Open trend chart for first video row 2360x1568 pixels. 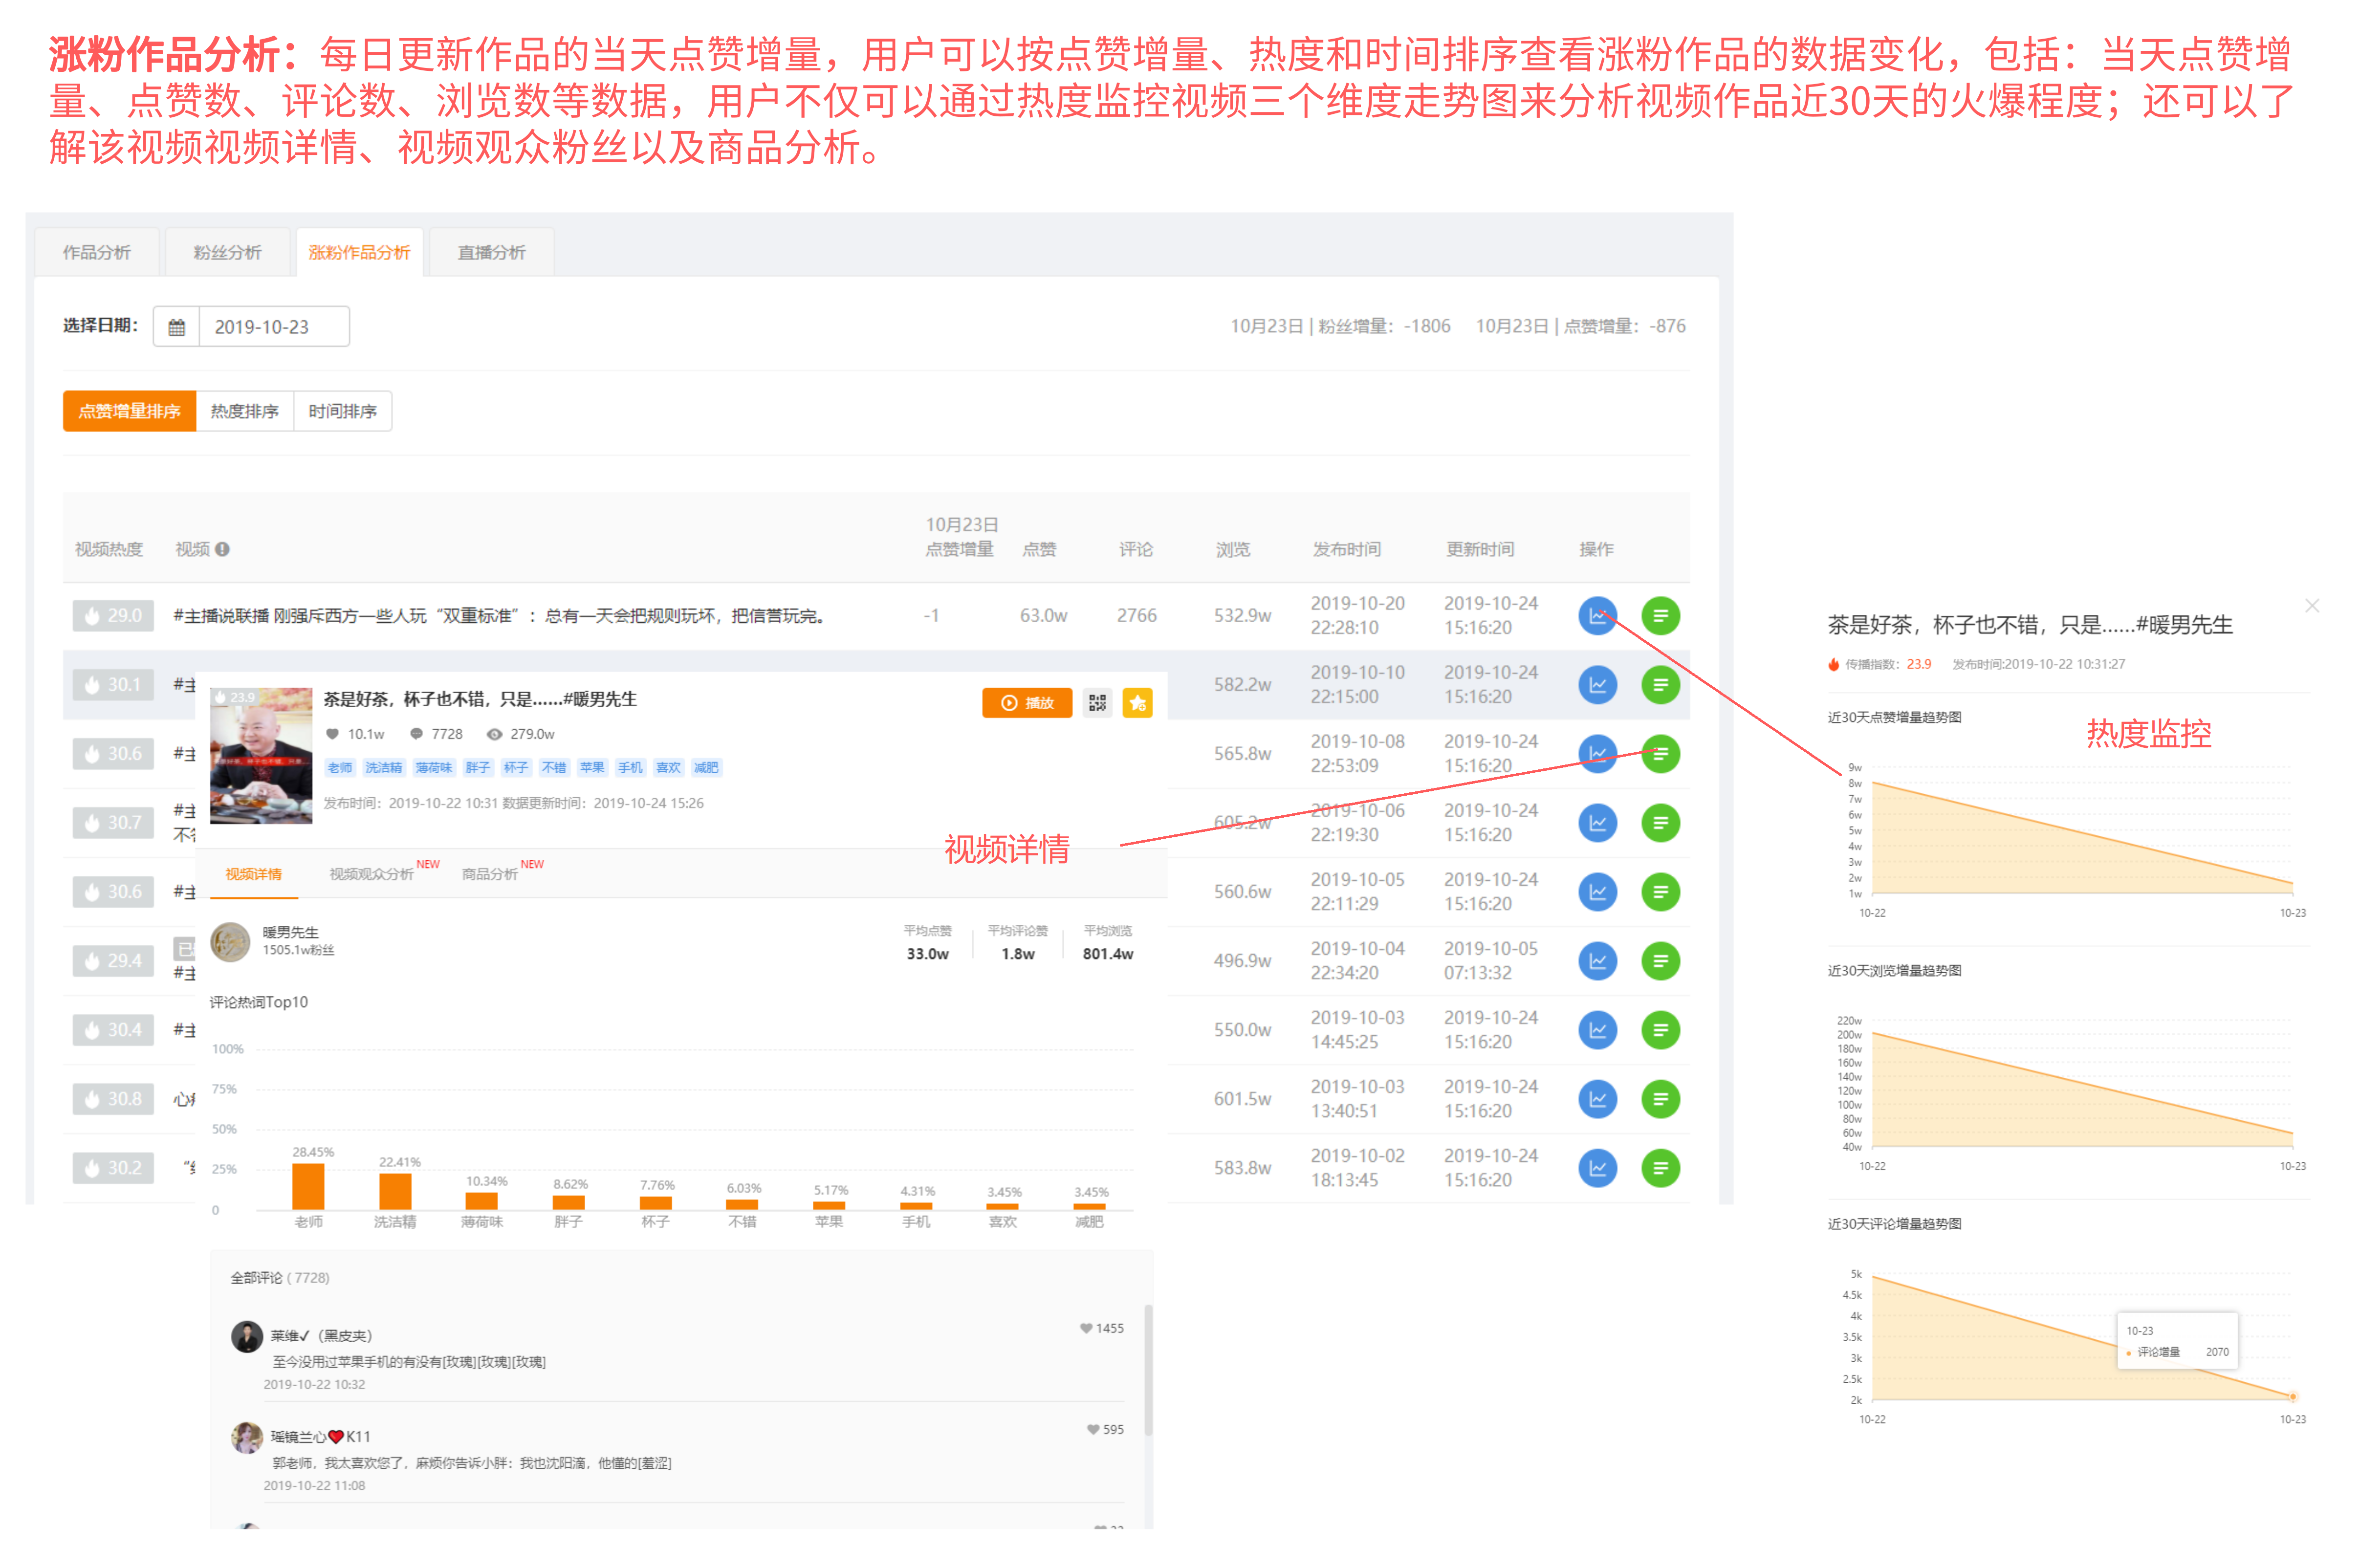[1597, 615]
